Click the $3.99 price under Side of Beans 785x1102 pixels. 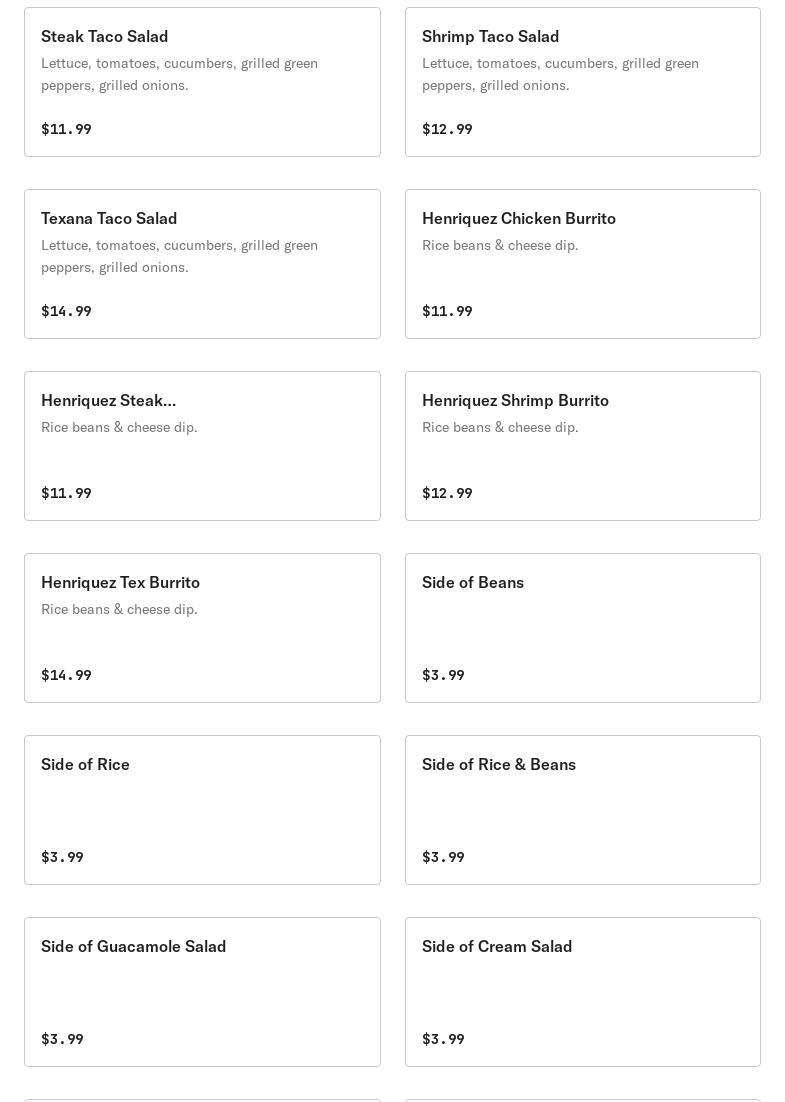[x=443, y=675]
